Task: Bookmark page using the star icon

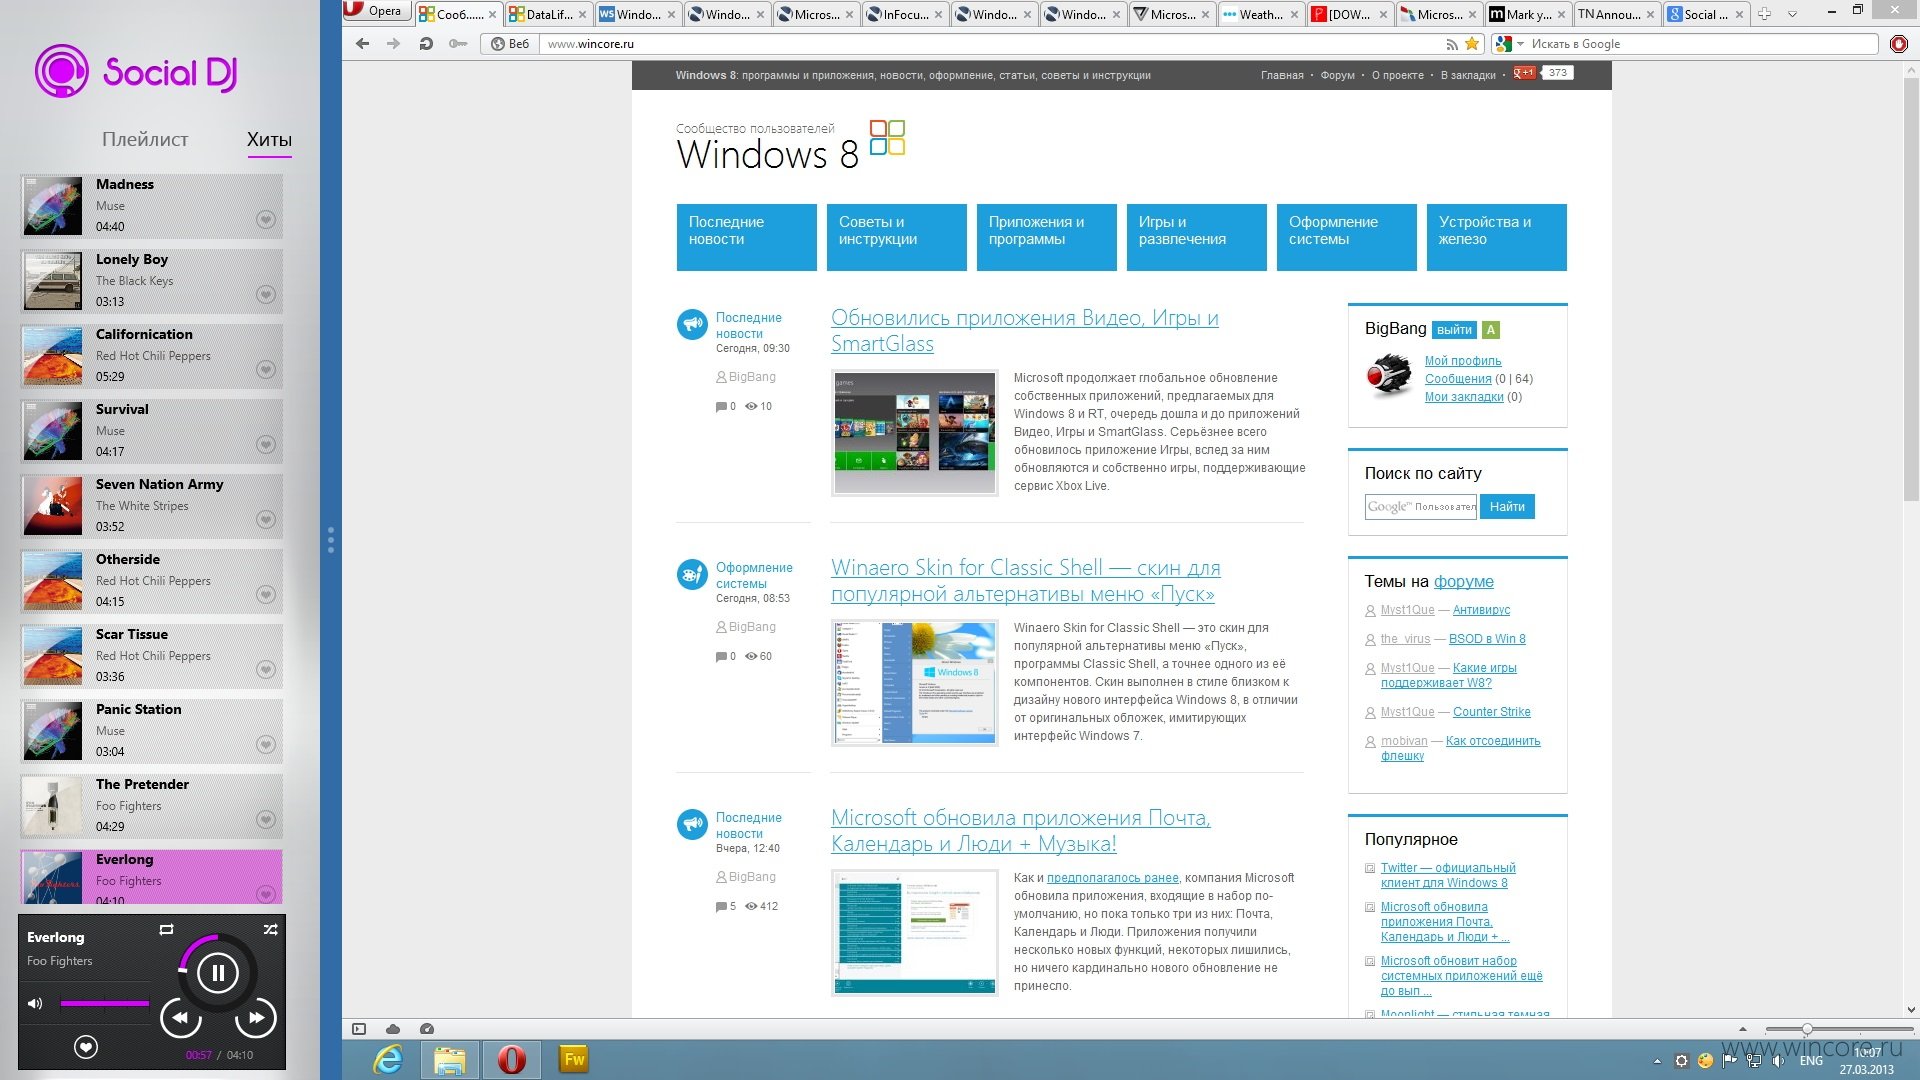Action: 1472,44
